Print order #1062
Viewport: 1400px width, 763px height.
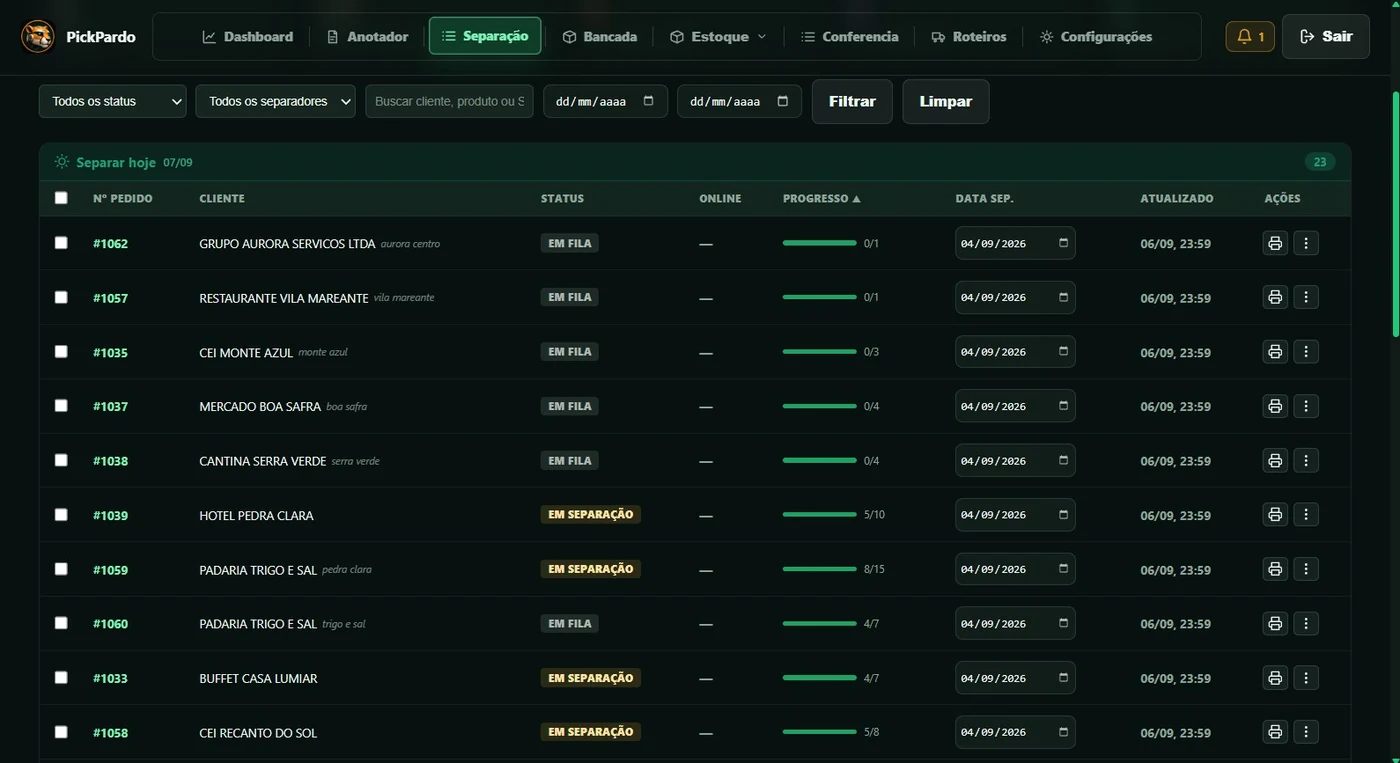[1275, 243]
